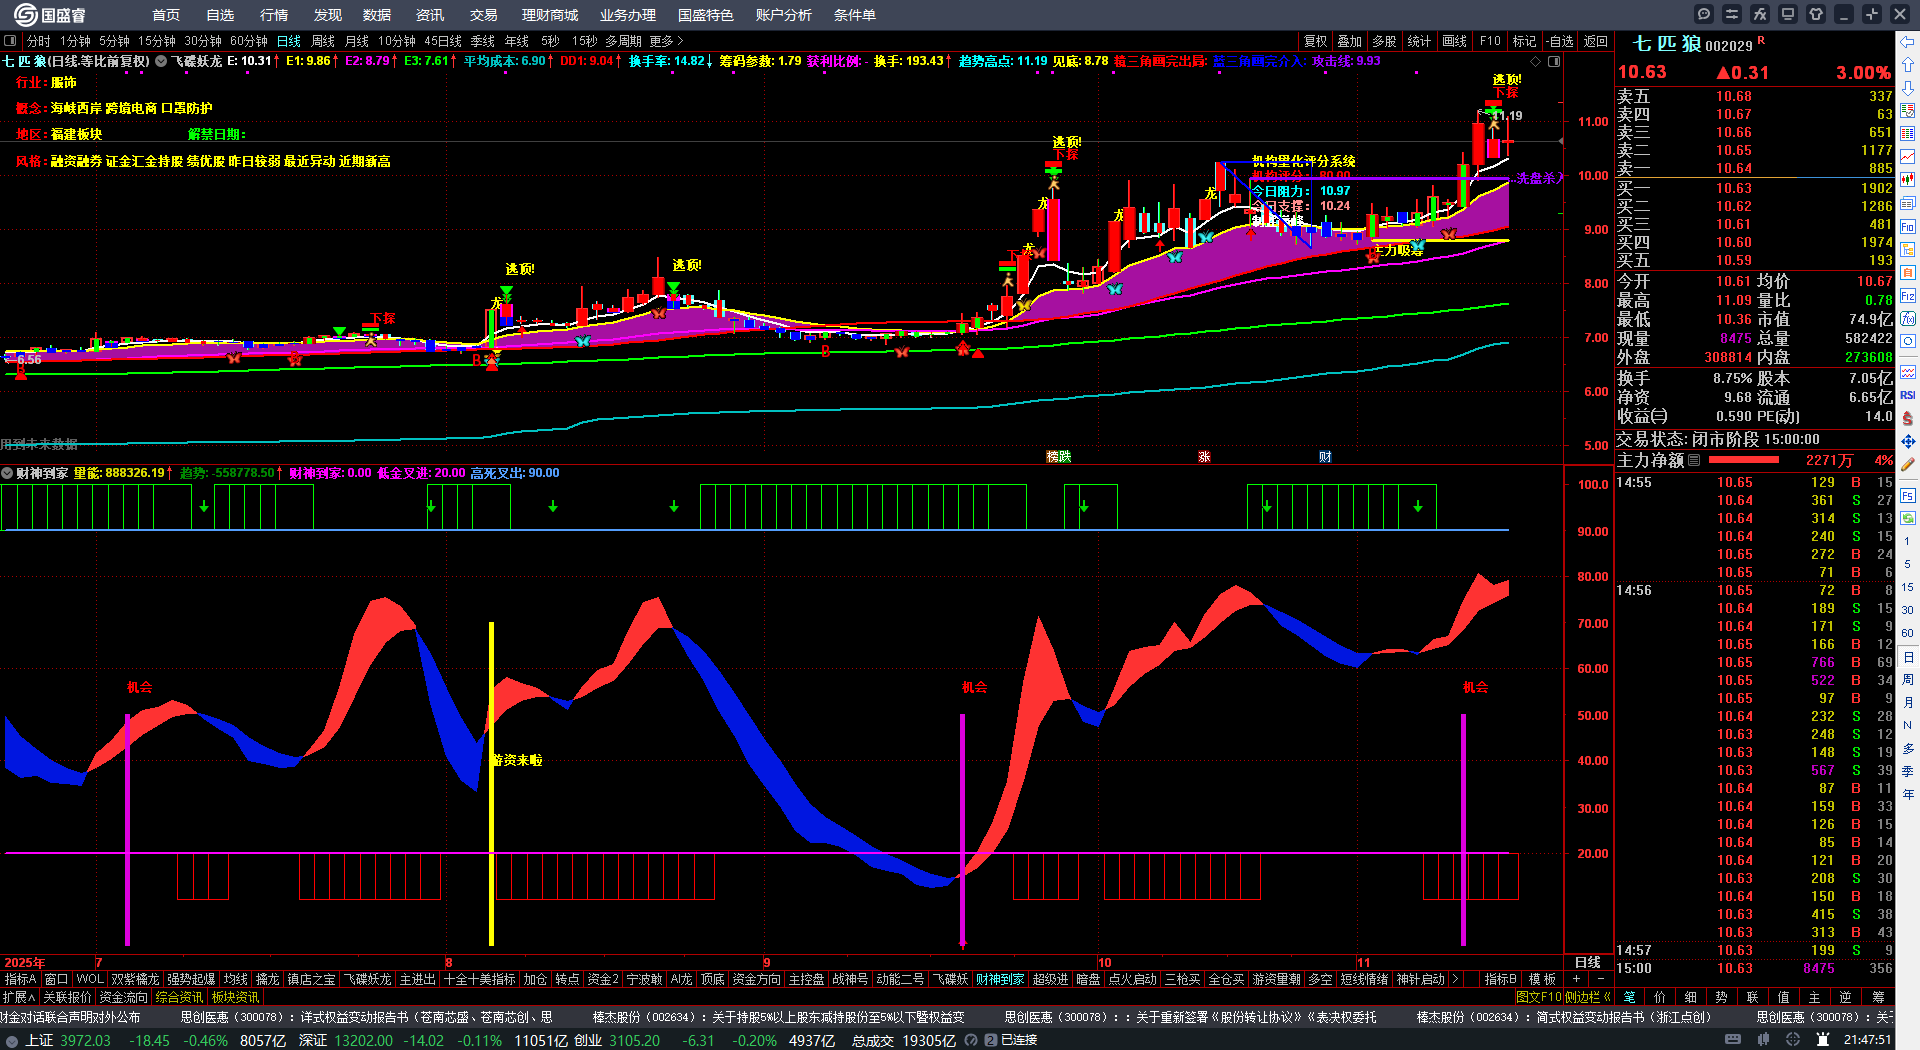Click the 返回 back button

1596,41
